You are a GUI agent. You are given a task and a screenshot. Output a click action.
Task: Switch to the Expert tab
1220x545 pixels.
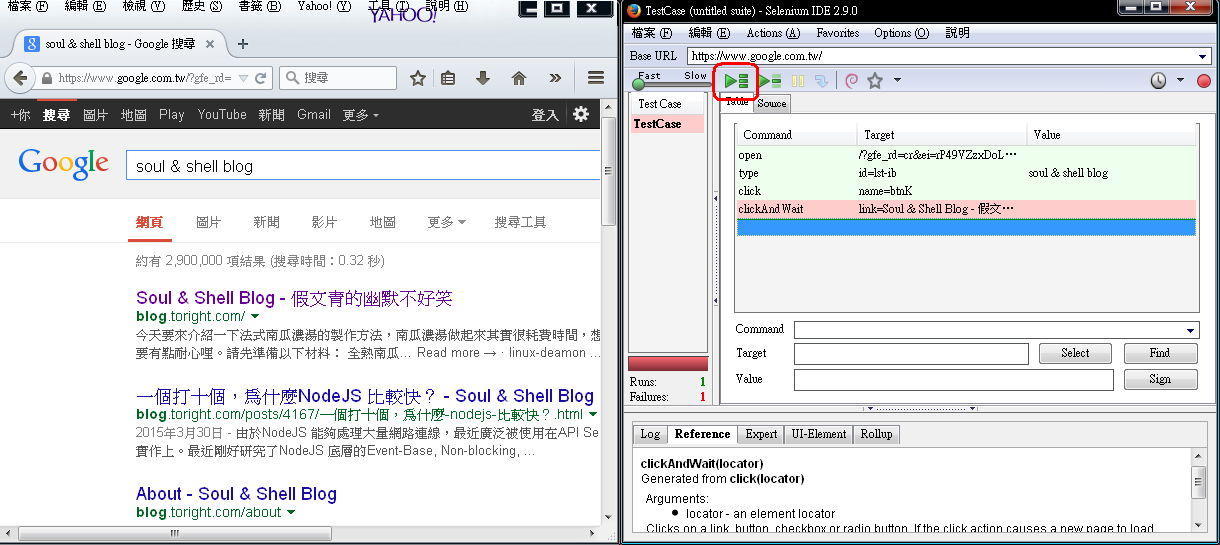[x=761, y=434]
